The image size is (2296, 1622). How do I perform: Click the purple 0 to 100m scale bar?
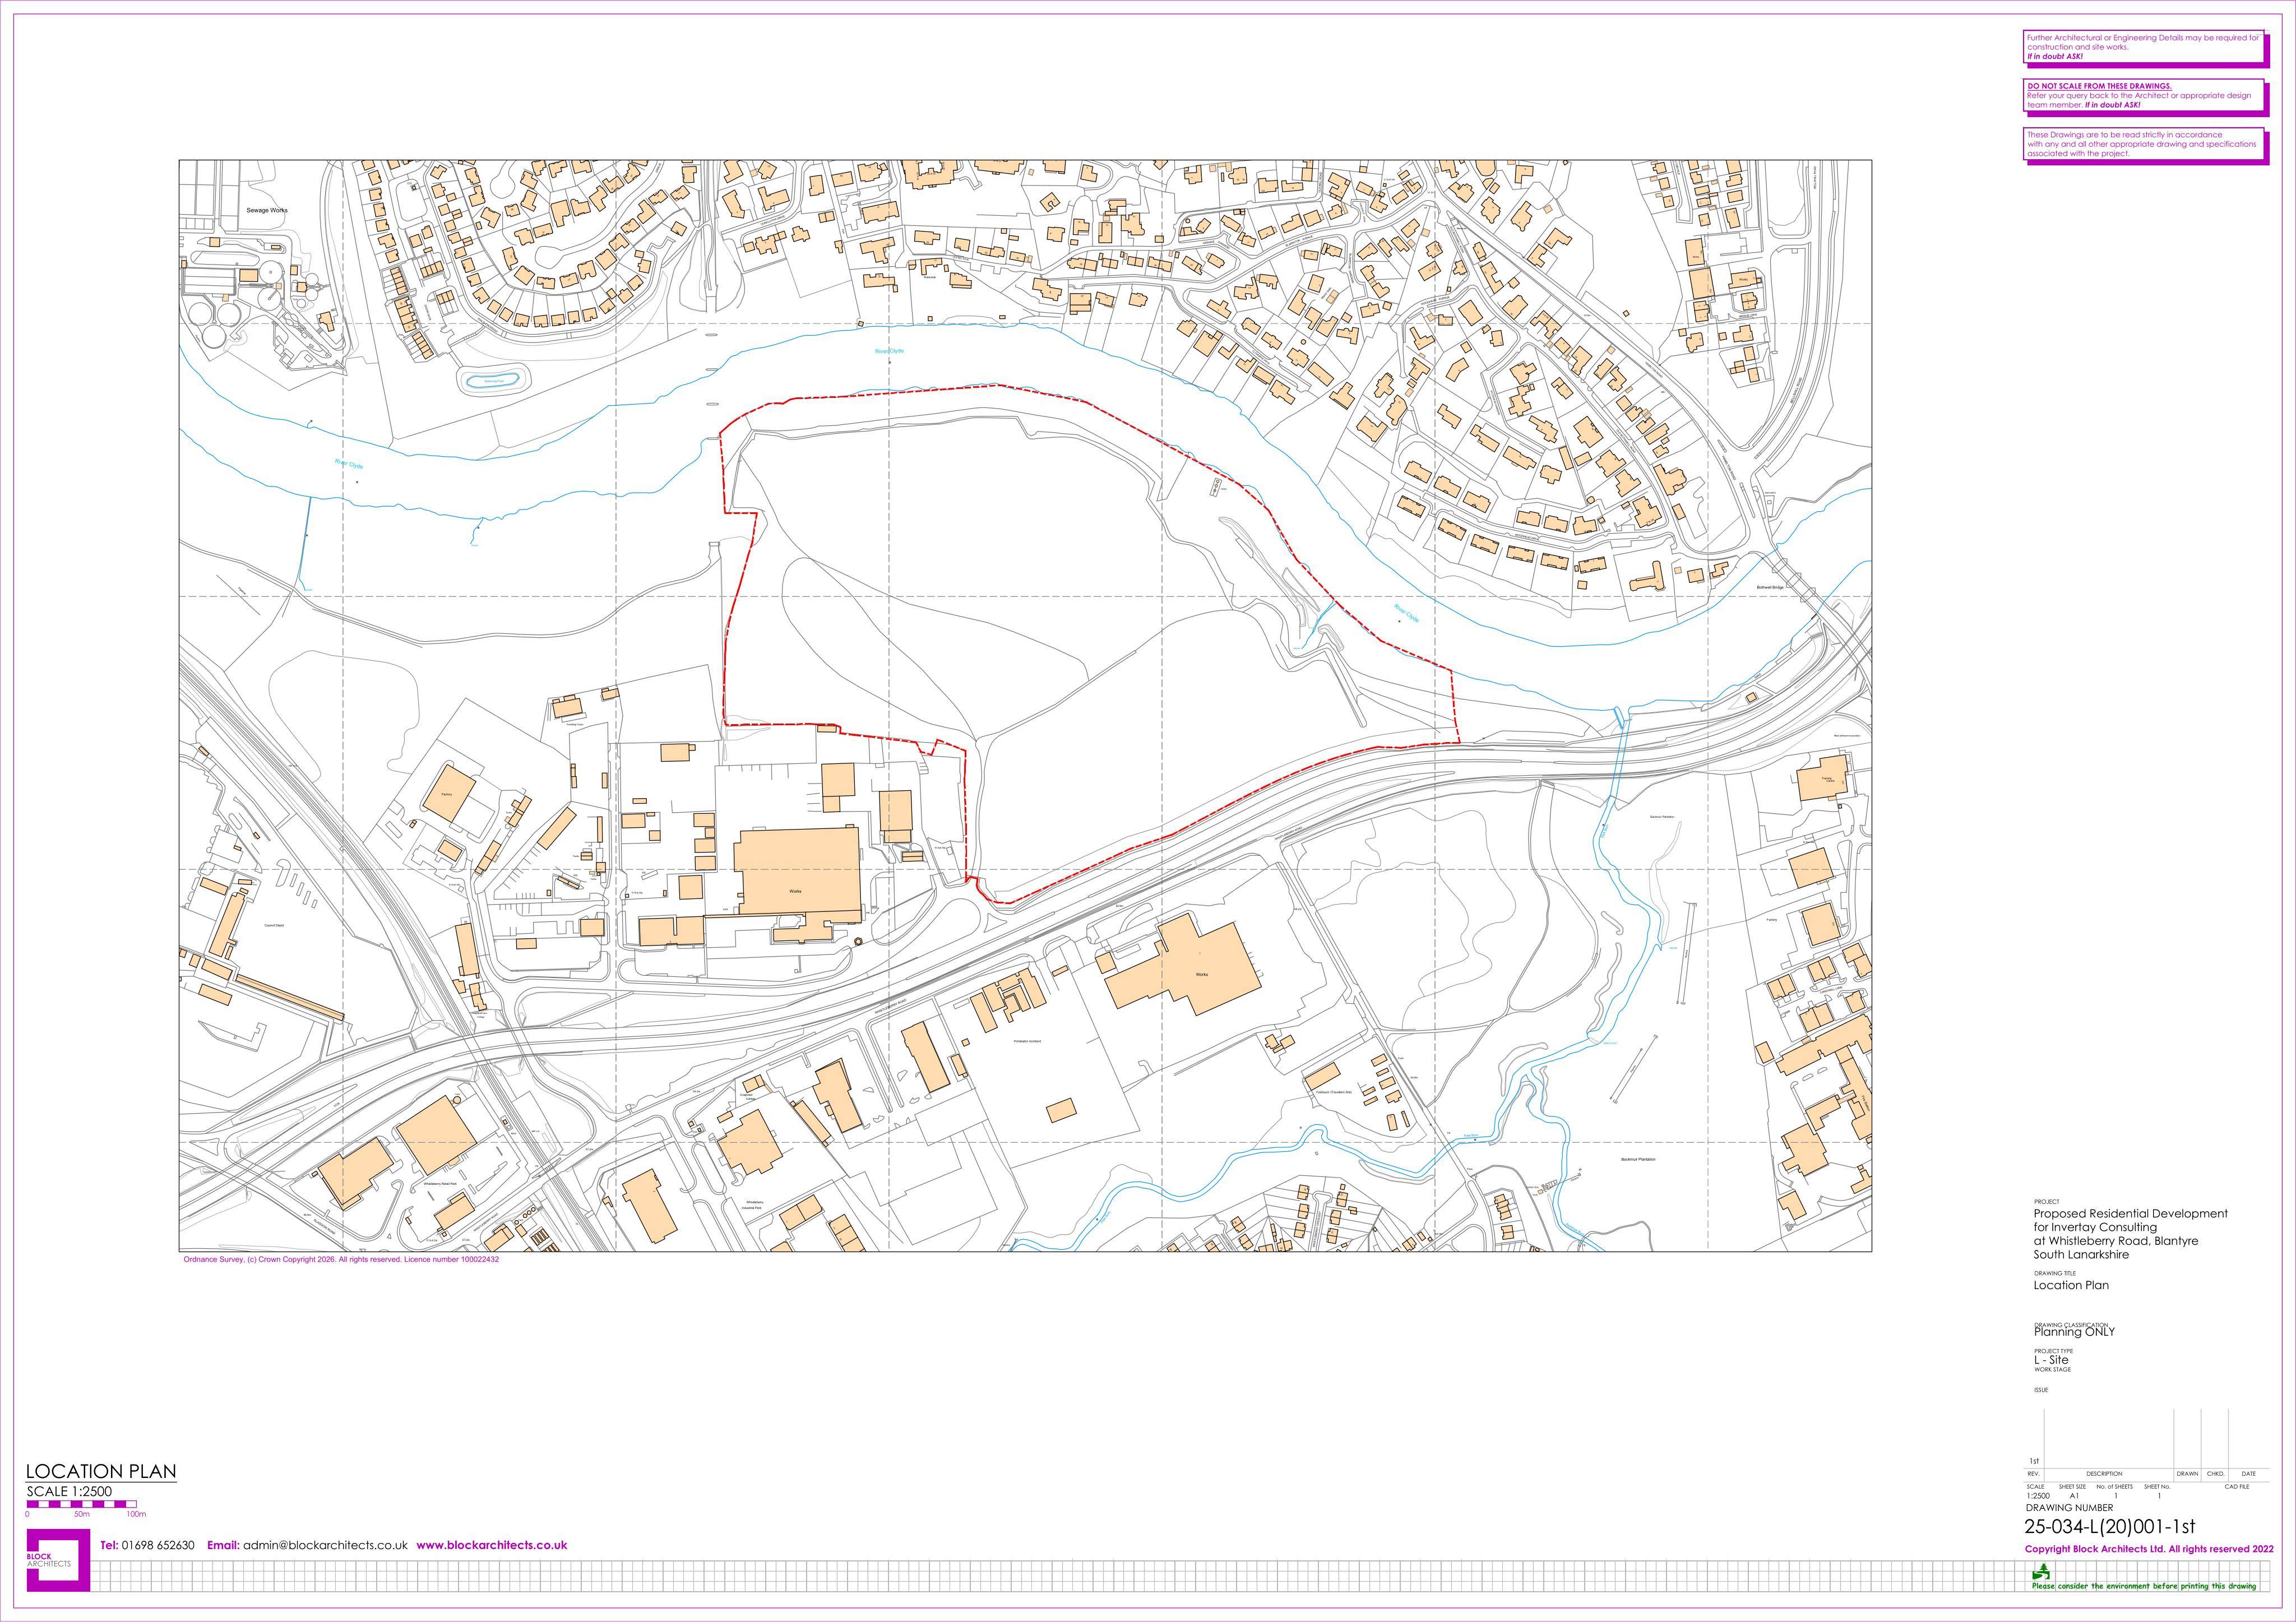click(82, 1504)
